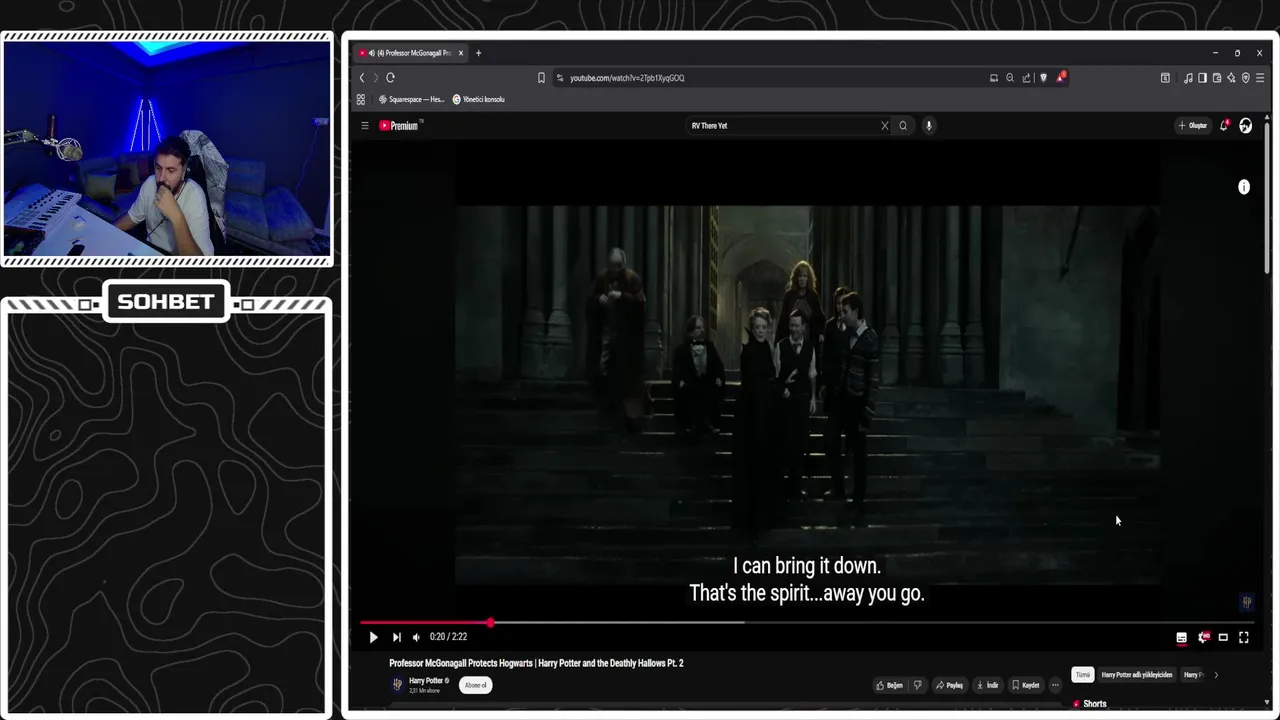Open the YouTube account avatar menu
This screenshot has width=1280, height=720.
point(1245,126)
